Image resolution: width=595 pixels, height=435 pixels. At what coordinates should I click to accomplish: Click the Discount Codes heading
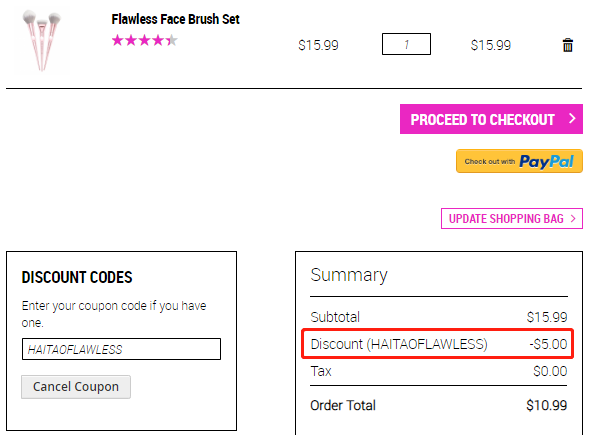(x=77, y=277)
